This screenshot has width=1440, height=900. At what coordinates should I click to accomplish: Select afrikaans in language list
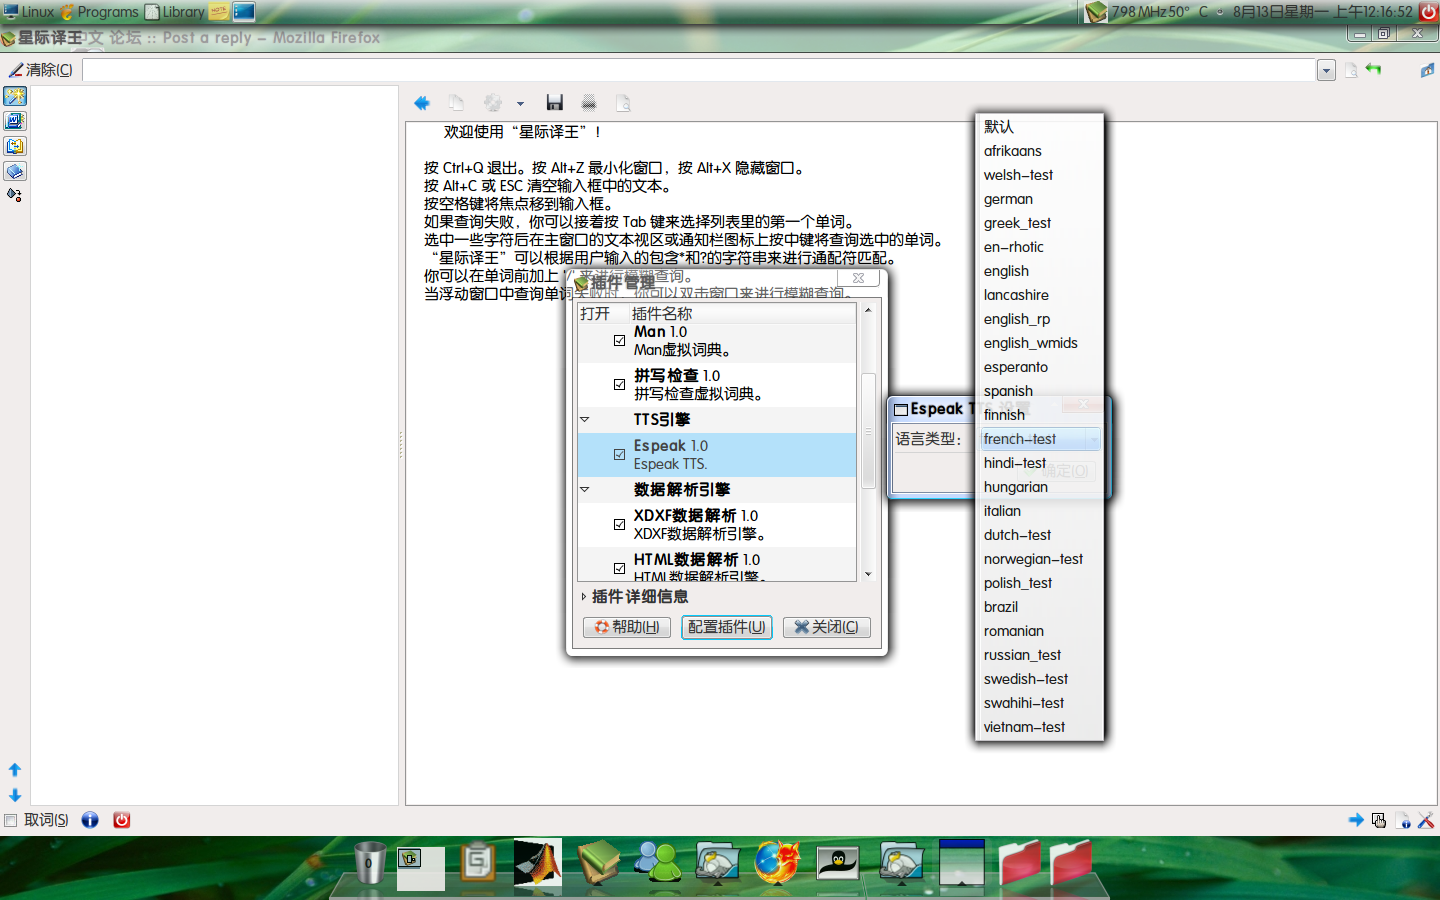coord(1039,151)
